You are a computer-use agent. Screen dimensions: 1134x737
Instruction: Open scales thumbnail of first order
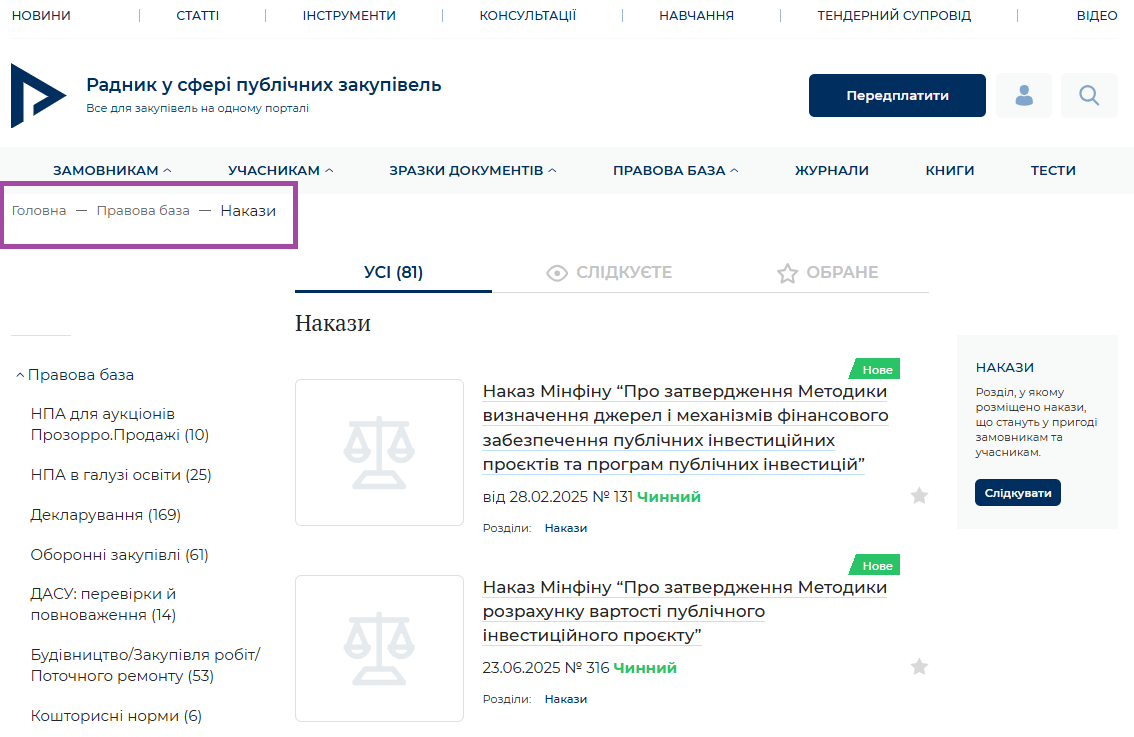pos(379,452)
